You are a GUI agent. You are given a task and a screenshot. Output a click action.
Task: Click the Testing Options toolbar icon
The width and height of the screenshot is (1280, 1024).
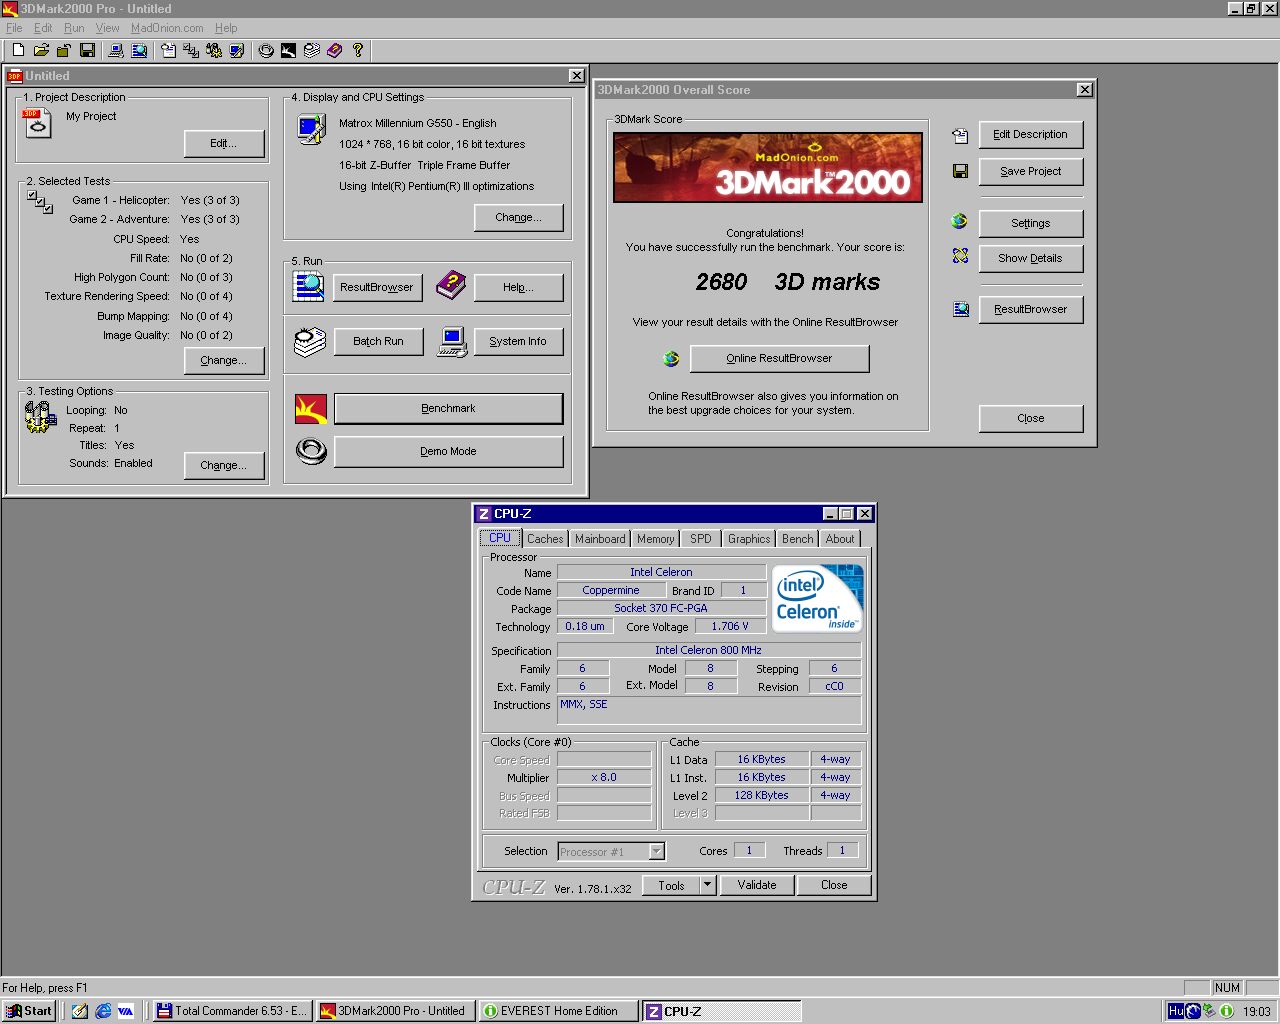[214, 50]
